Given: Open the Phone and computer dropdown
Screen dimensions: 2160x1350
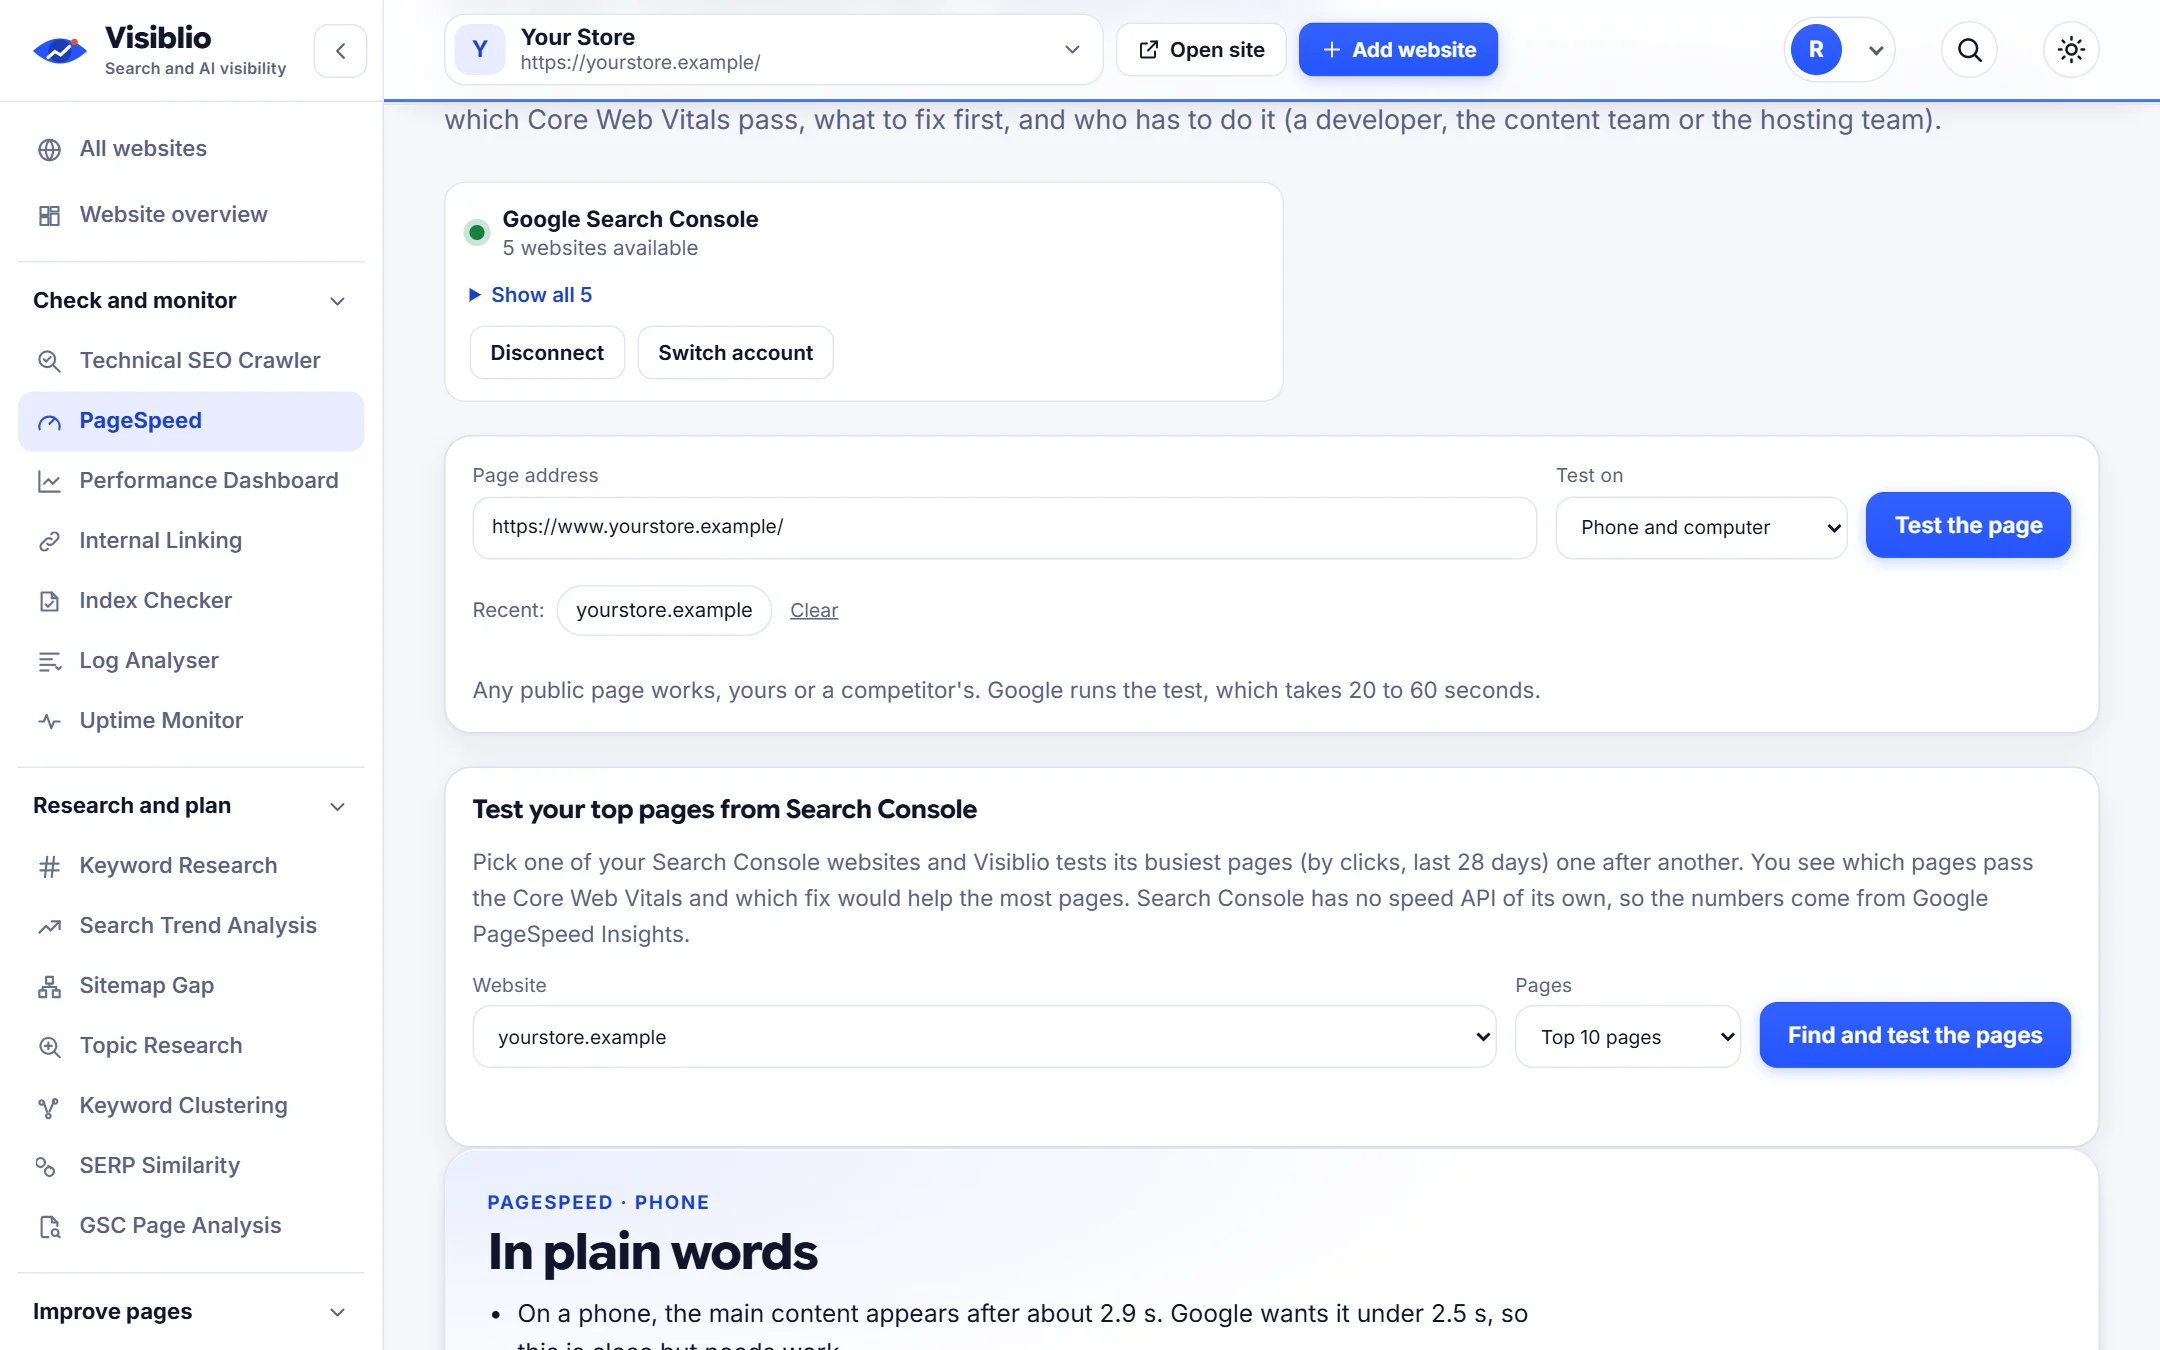Looking at the screenshot, I should (x=1701, y=527).
